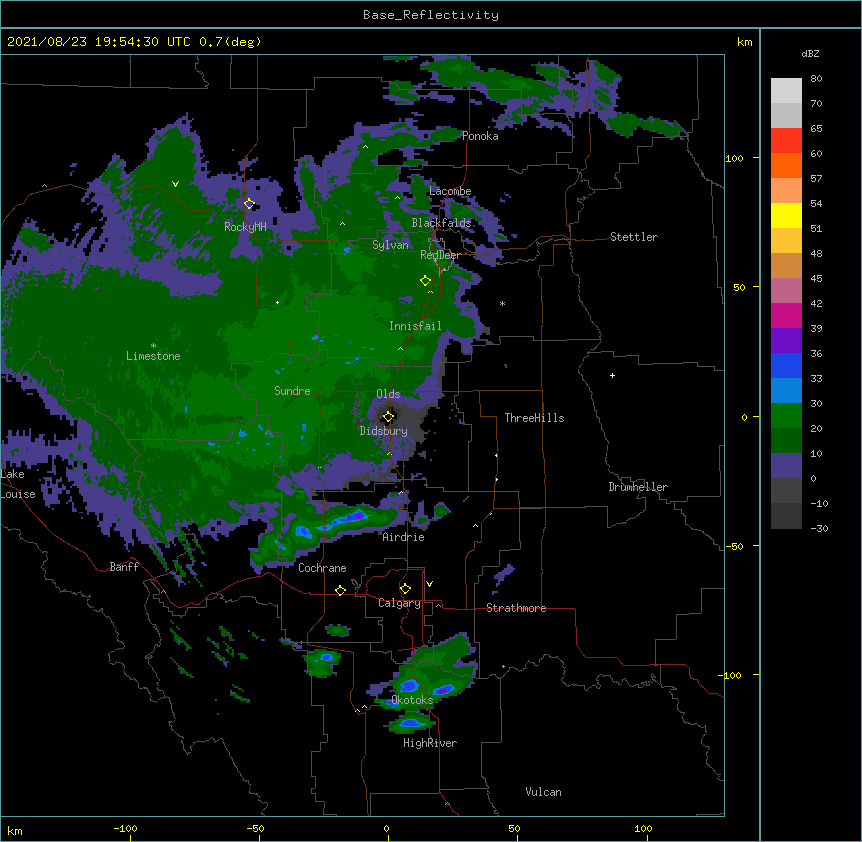Click the Innisfail town label
This screenshot has height=842, width=862.
pyautogui.click(x=415, y=326)
